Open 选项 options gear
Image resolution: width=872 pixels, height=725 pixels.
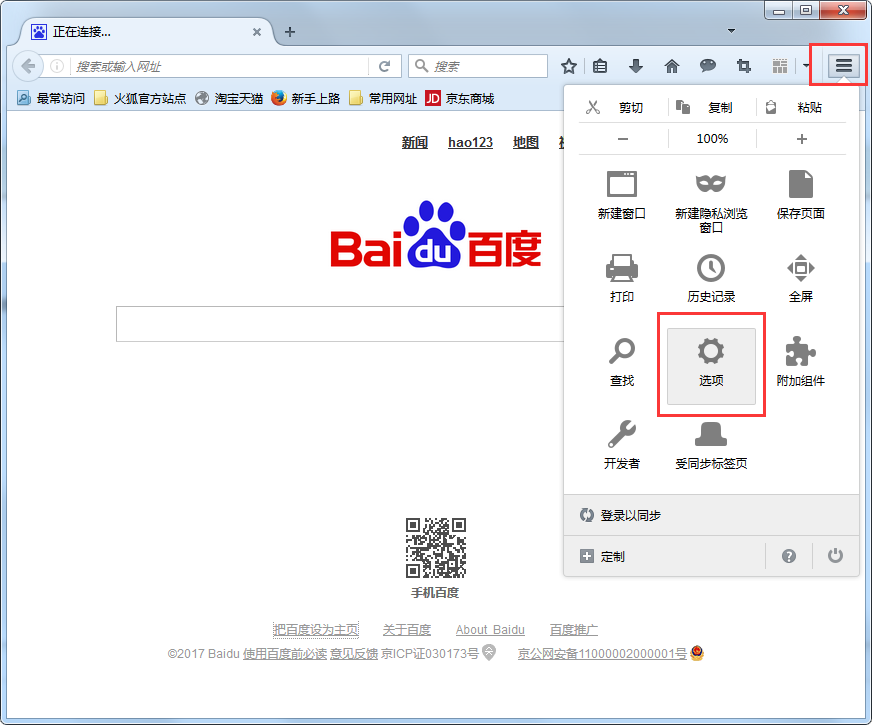pyautogui.click(x=711, y=366)
